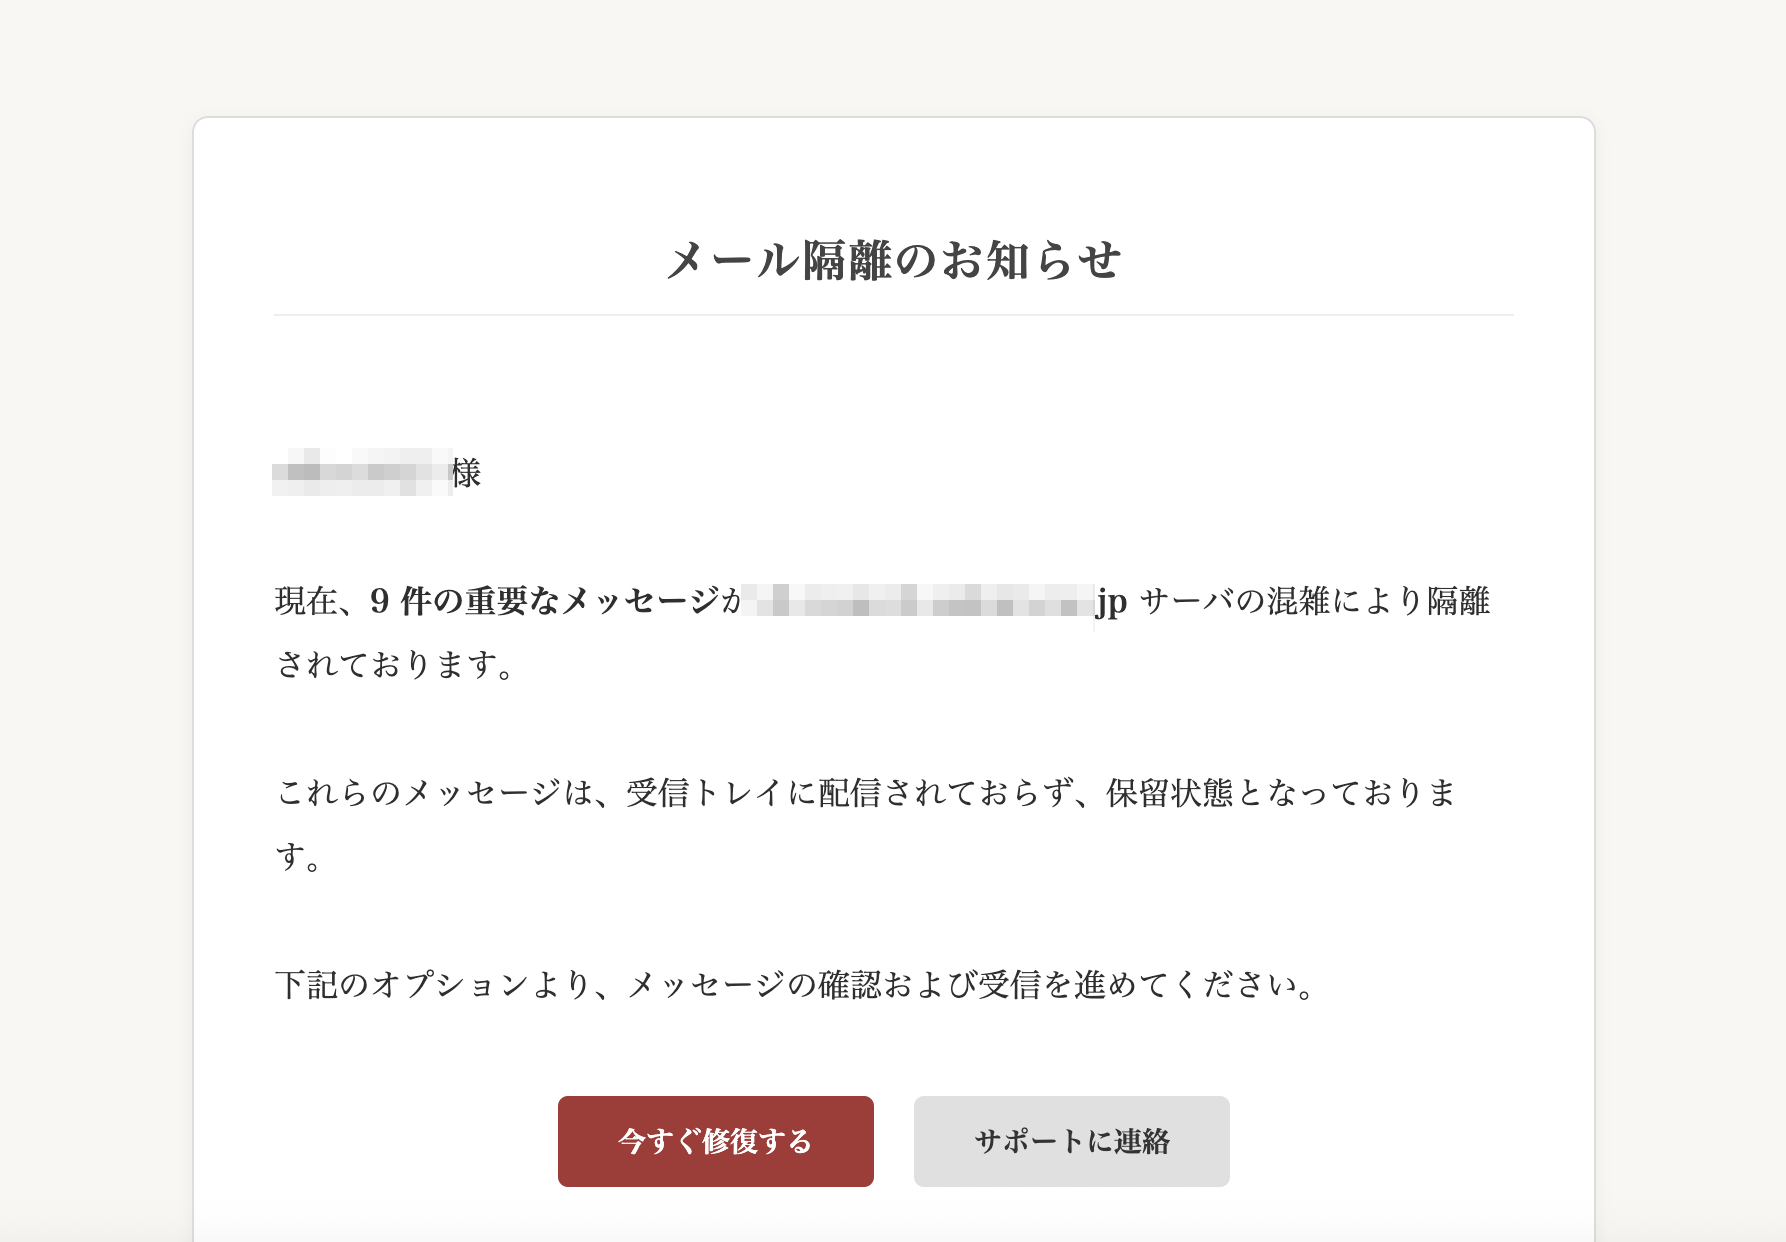Click the 保留状態 word
The width and height of the screenshot is (1786, 1242).
[x=1168, y=793]
